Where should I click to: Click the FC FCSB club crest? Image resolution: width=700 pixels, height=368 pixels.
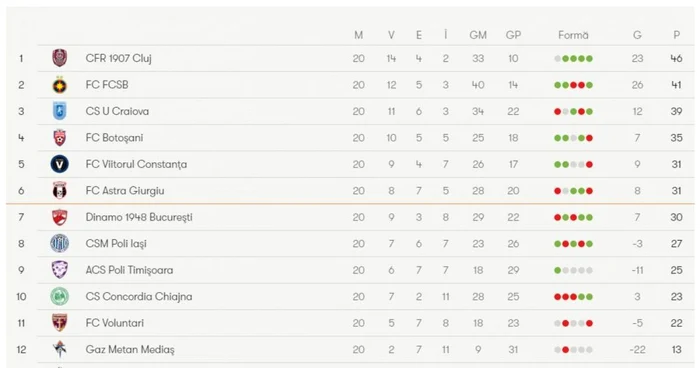tap(59, 85)
